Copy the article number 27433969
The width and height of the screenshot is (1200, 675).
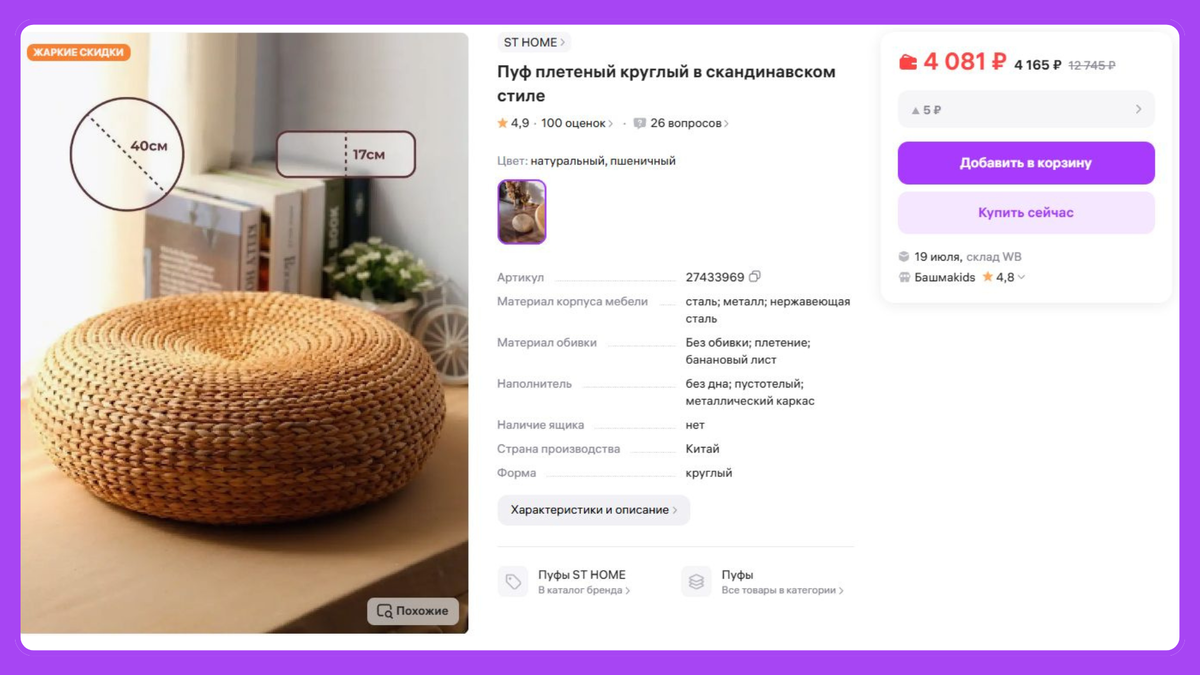click(755, 277)
